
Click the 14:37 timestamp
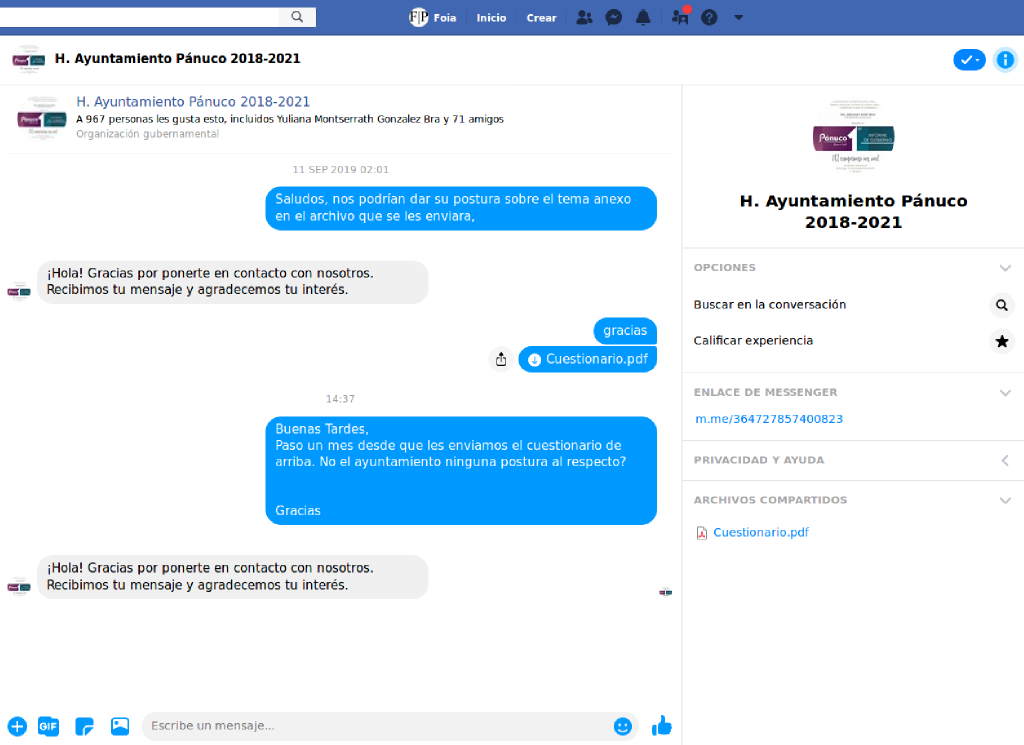[x=340, y=399]
